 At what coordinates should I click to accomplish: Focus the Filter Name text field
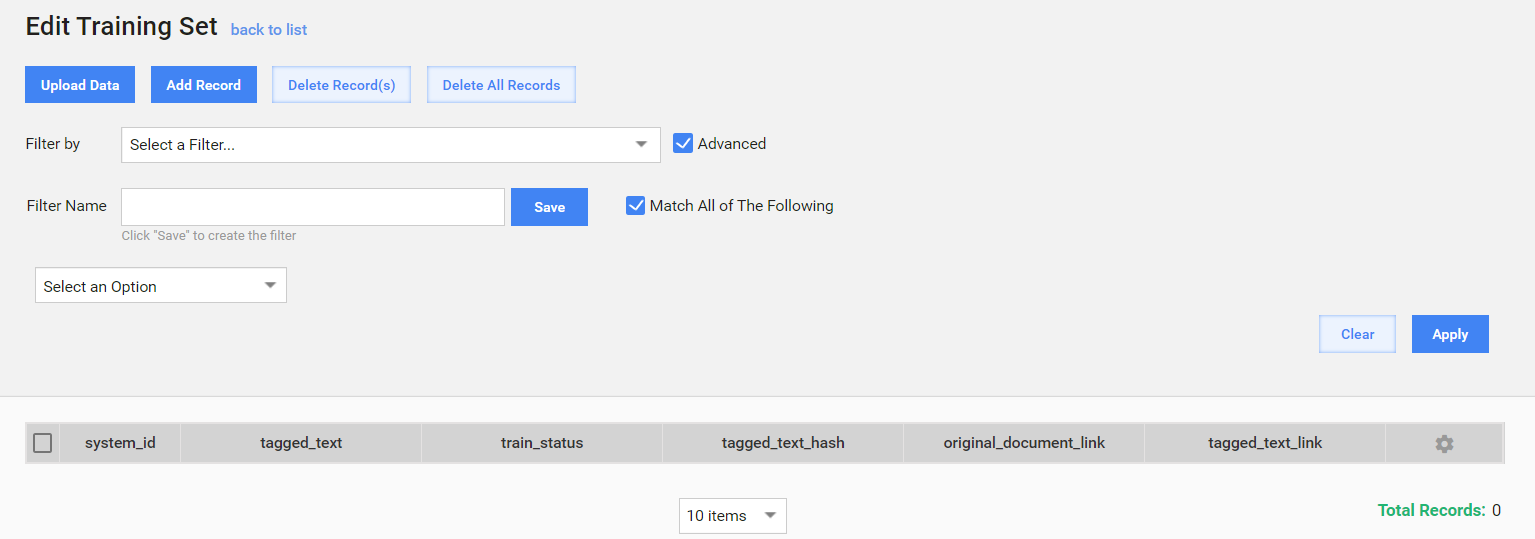(x=313, y=207)
